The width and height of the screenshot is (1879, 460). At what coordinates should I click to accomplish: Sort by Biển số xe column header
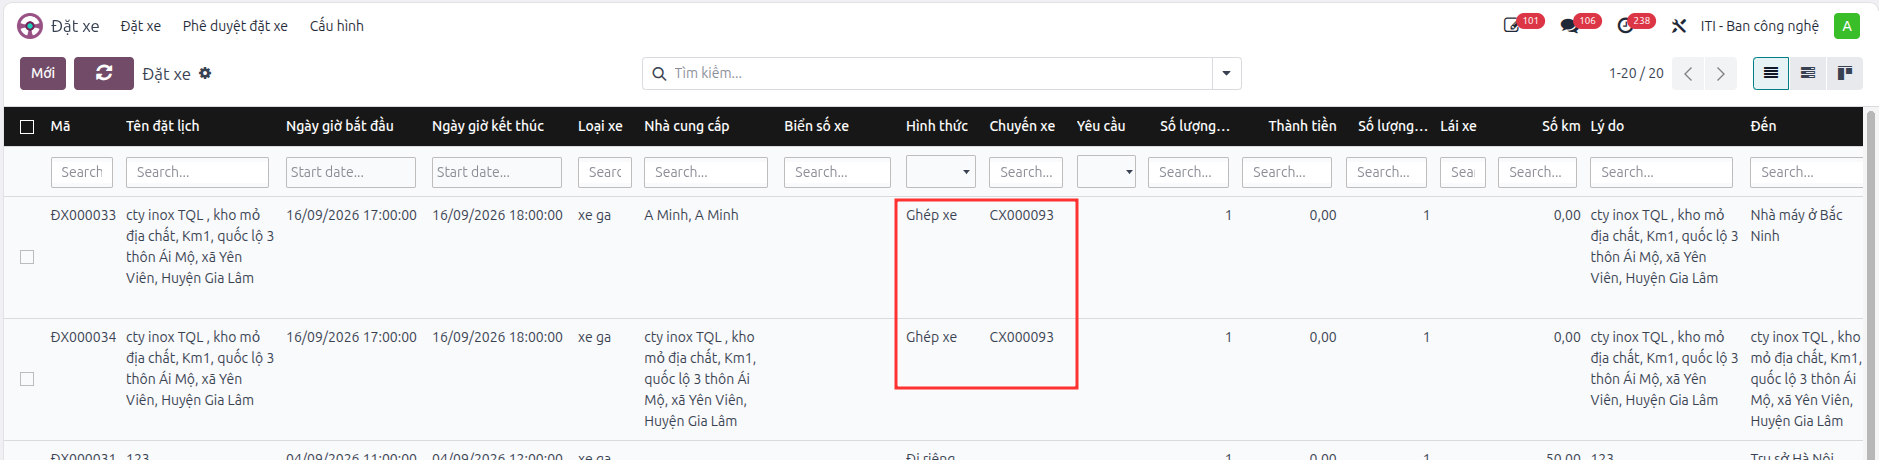coord(816,126)
